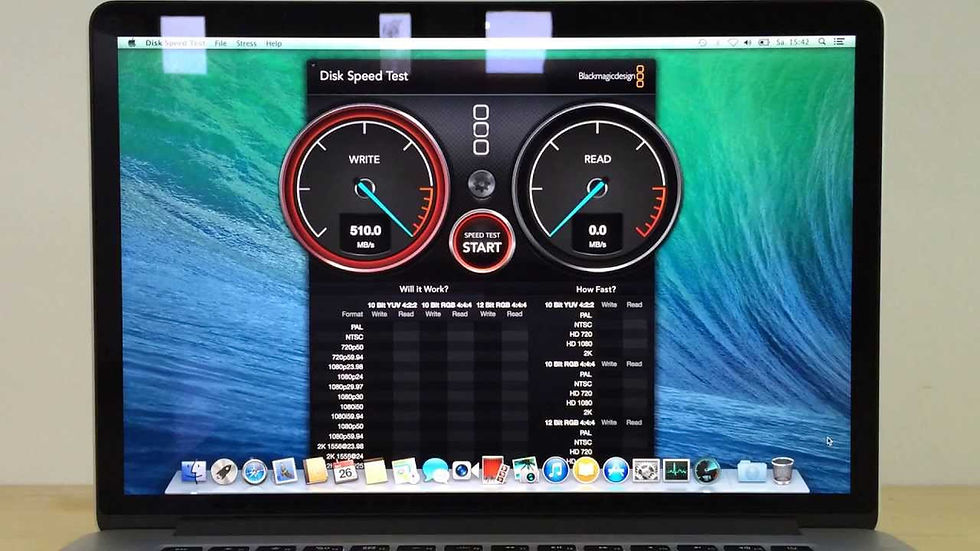Open the Help menu

pyautogui.click(x=274, y=44)
